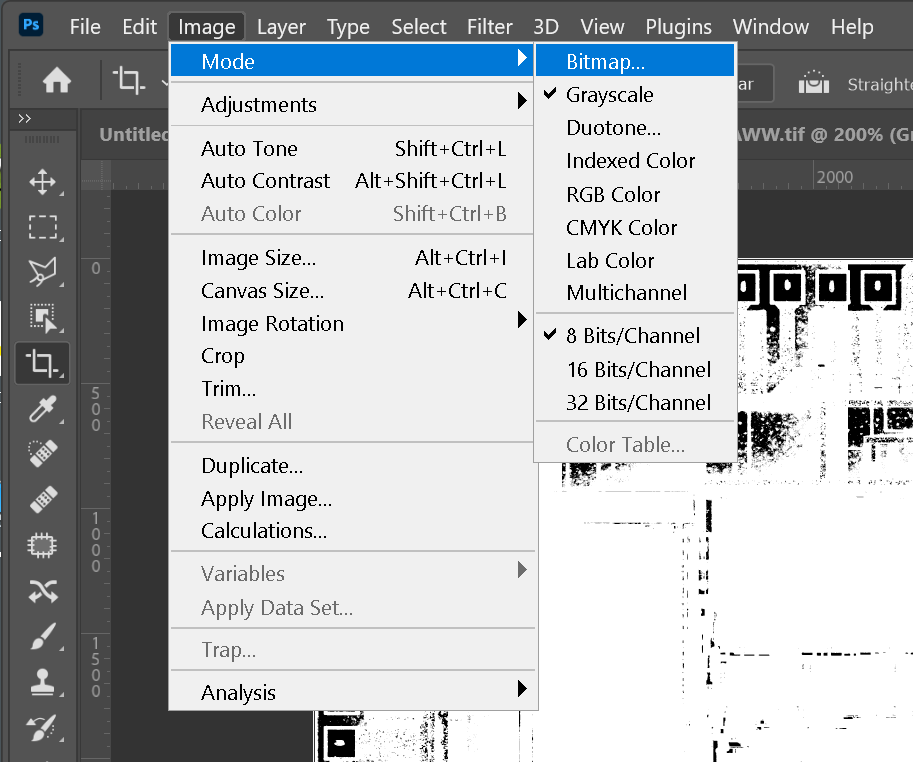
Task: Open the Window menu
Action: coord(770,27)
